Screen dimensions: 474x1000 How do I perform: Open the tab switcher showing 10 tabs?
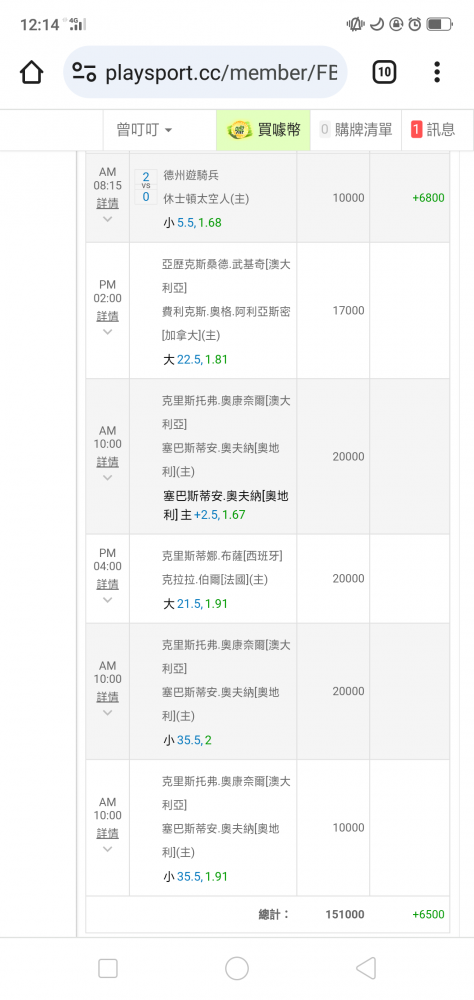[384, 72]
